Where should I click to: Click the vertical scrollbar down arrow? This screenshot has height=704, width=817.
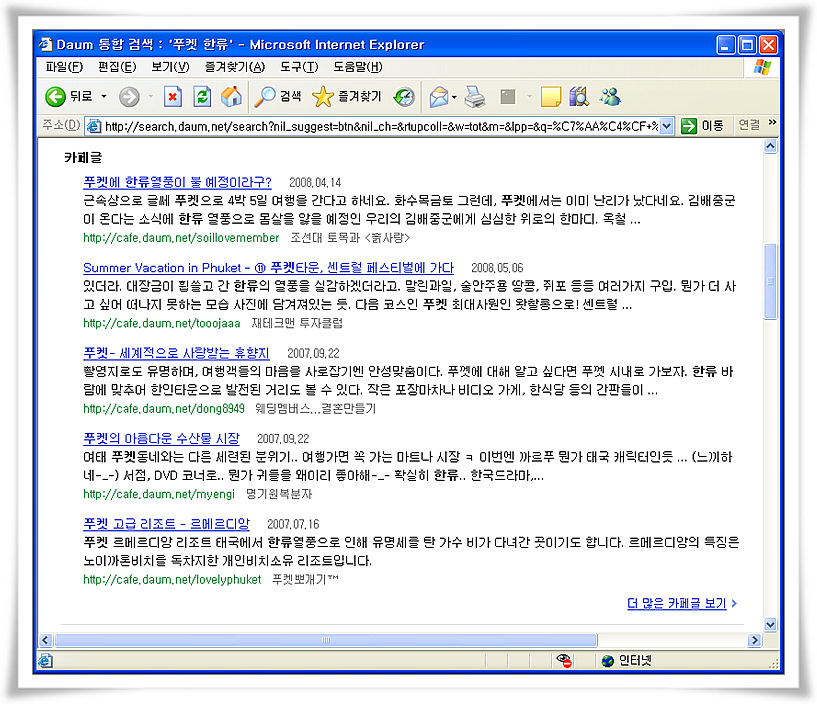click(x=770, y=624)
